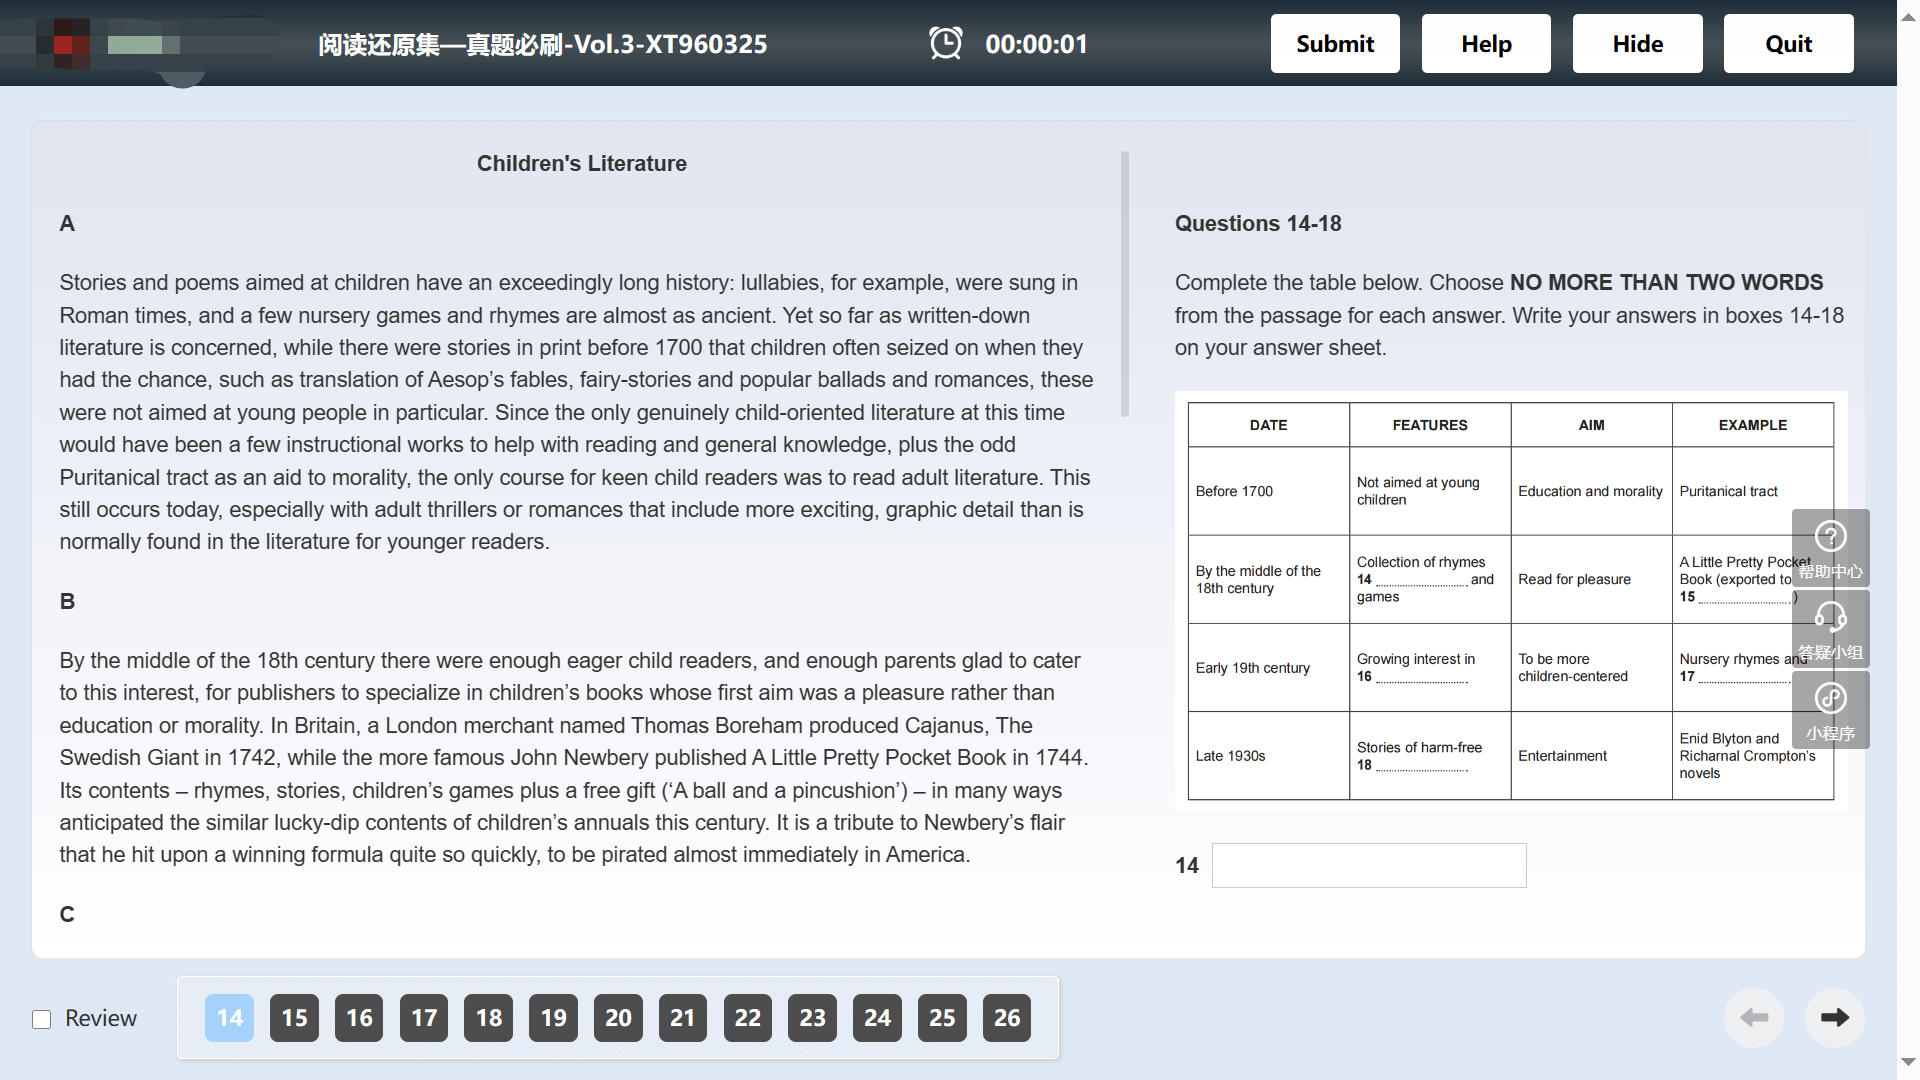
Task: Open the 小程序 mini program icon
Action: pos(1830,710)
